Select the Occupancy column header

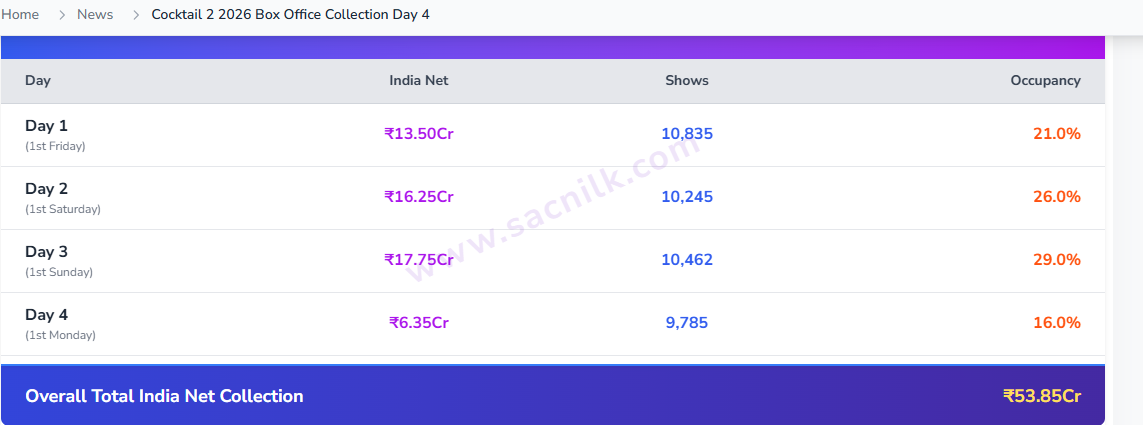point(1045,80)
